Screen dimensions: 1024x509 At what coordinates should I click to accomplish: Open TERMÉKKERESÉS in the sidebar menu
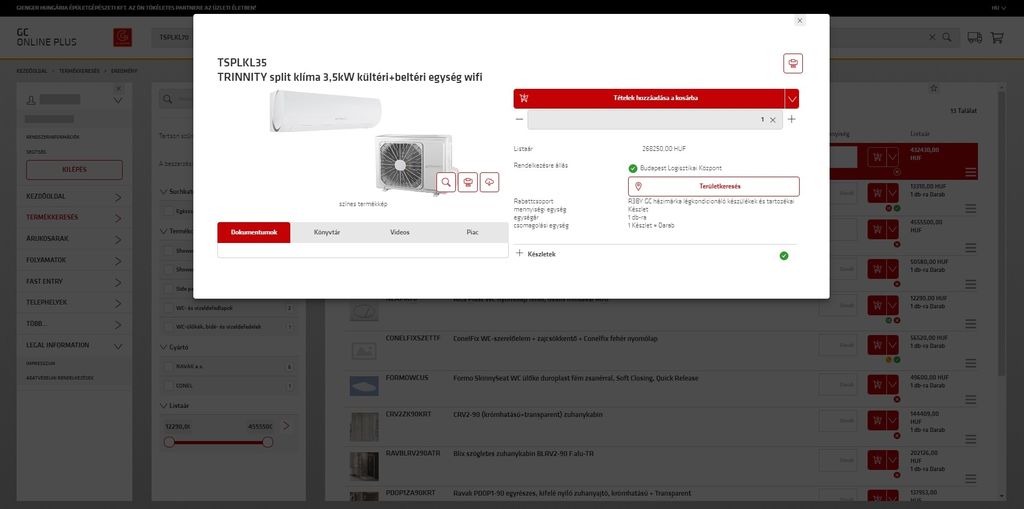click(74, 218)
